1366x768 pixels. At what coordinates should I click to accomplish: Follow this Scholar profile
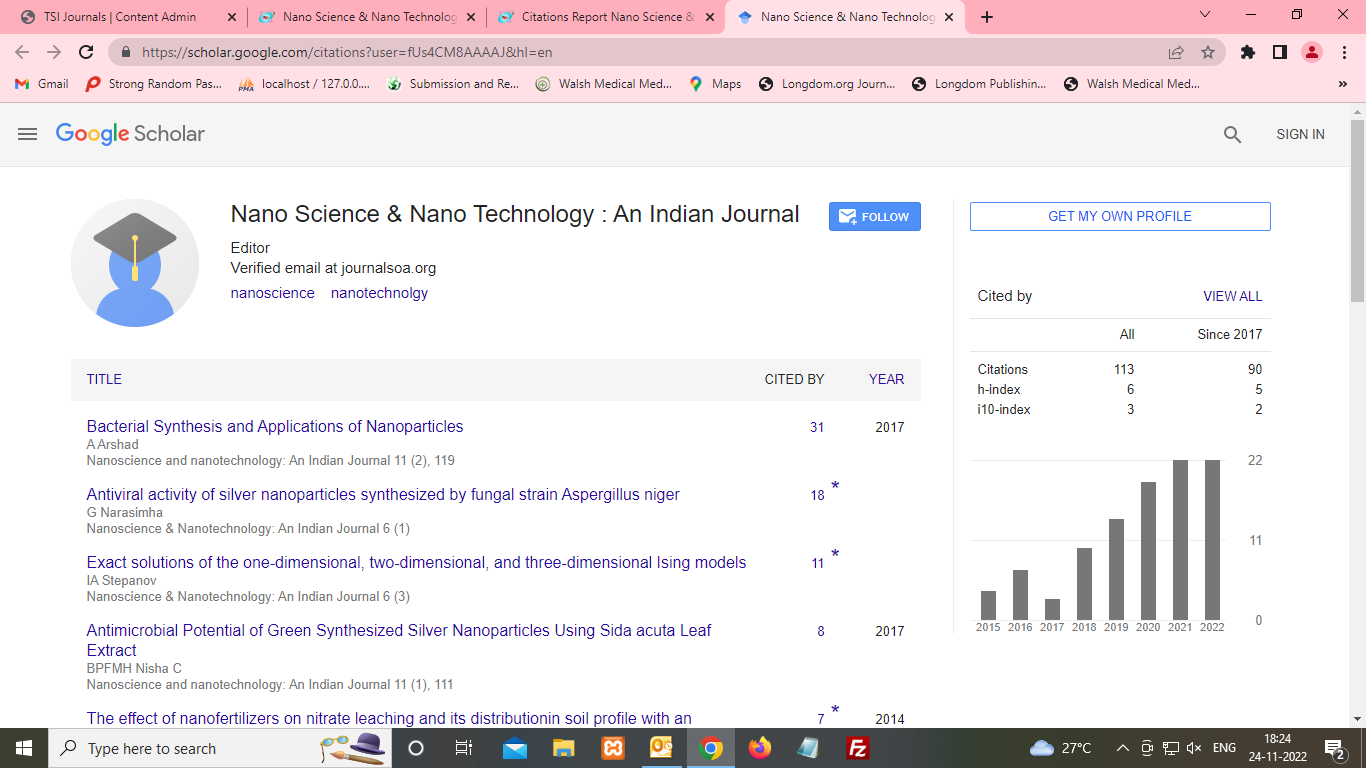(x=874, y=216)
